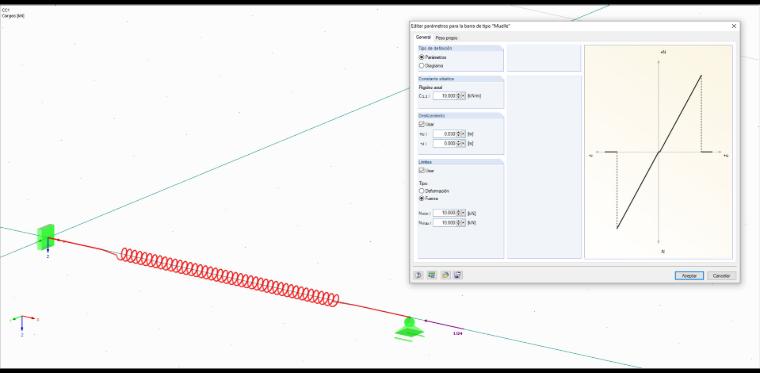Open the Nmin limit value dropdown

(463, 222)
